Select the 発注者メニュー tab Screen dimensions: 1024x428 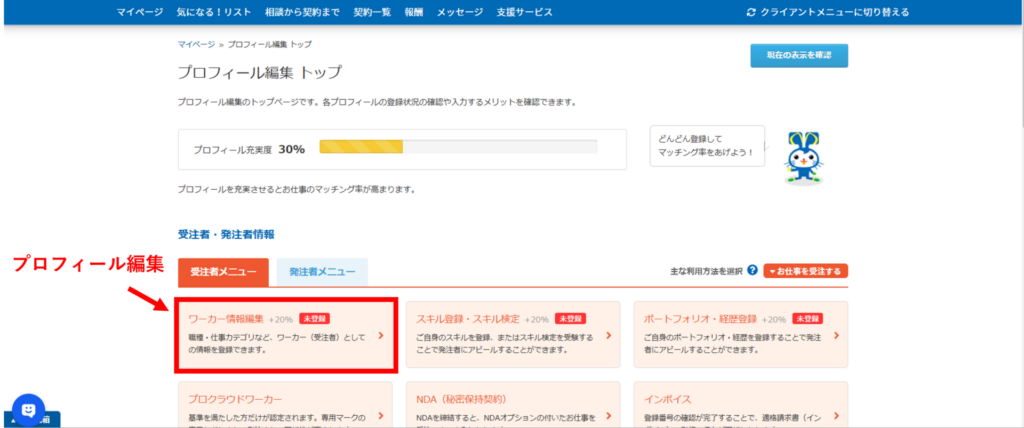(323, 272)
